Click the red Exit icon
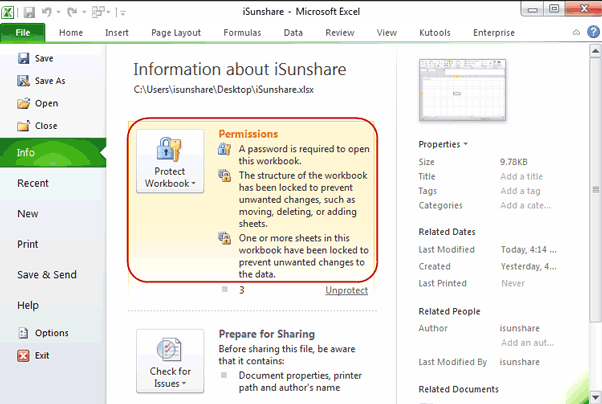Screen dimensions: 602x404 24,355
